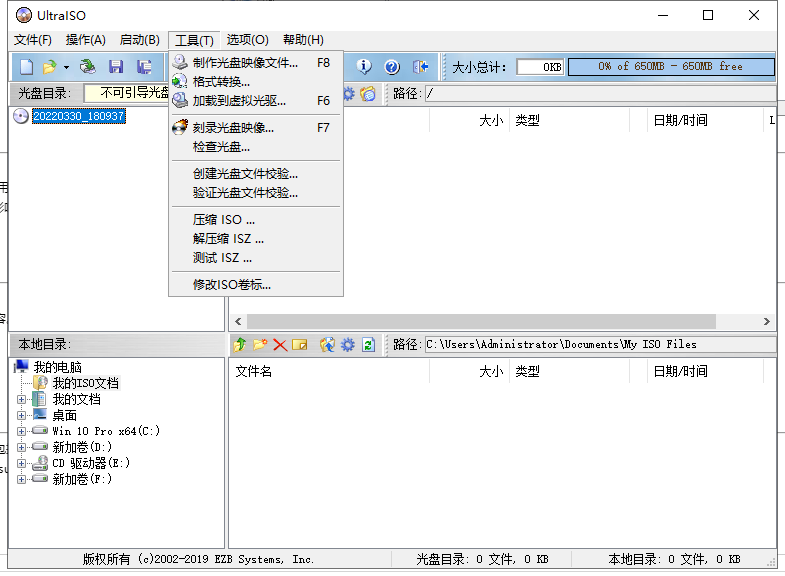Sort disc list by 类型 column header

point(569,120)
